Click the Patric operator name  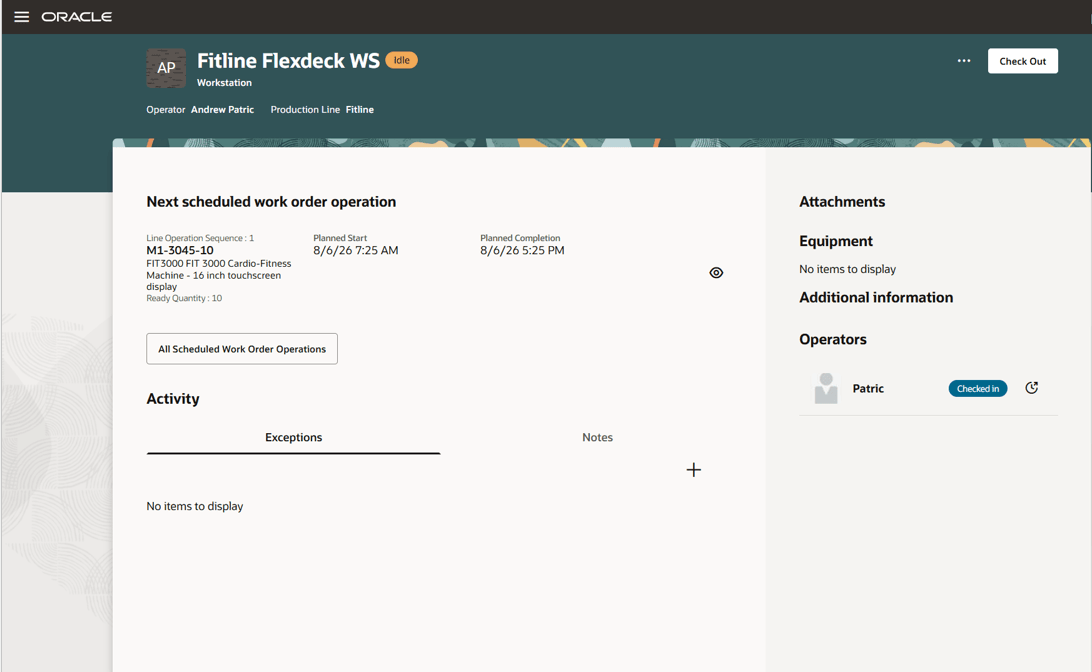[x=868, y=389]
